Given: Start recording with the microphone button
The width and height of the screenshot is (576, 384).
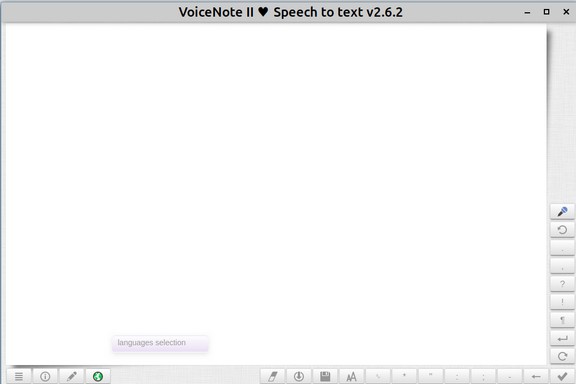Looking at the screenshot, I should 562,212.
